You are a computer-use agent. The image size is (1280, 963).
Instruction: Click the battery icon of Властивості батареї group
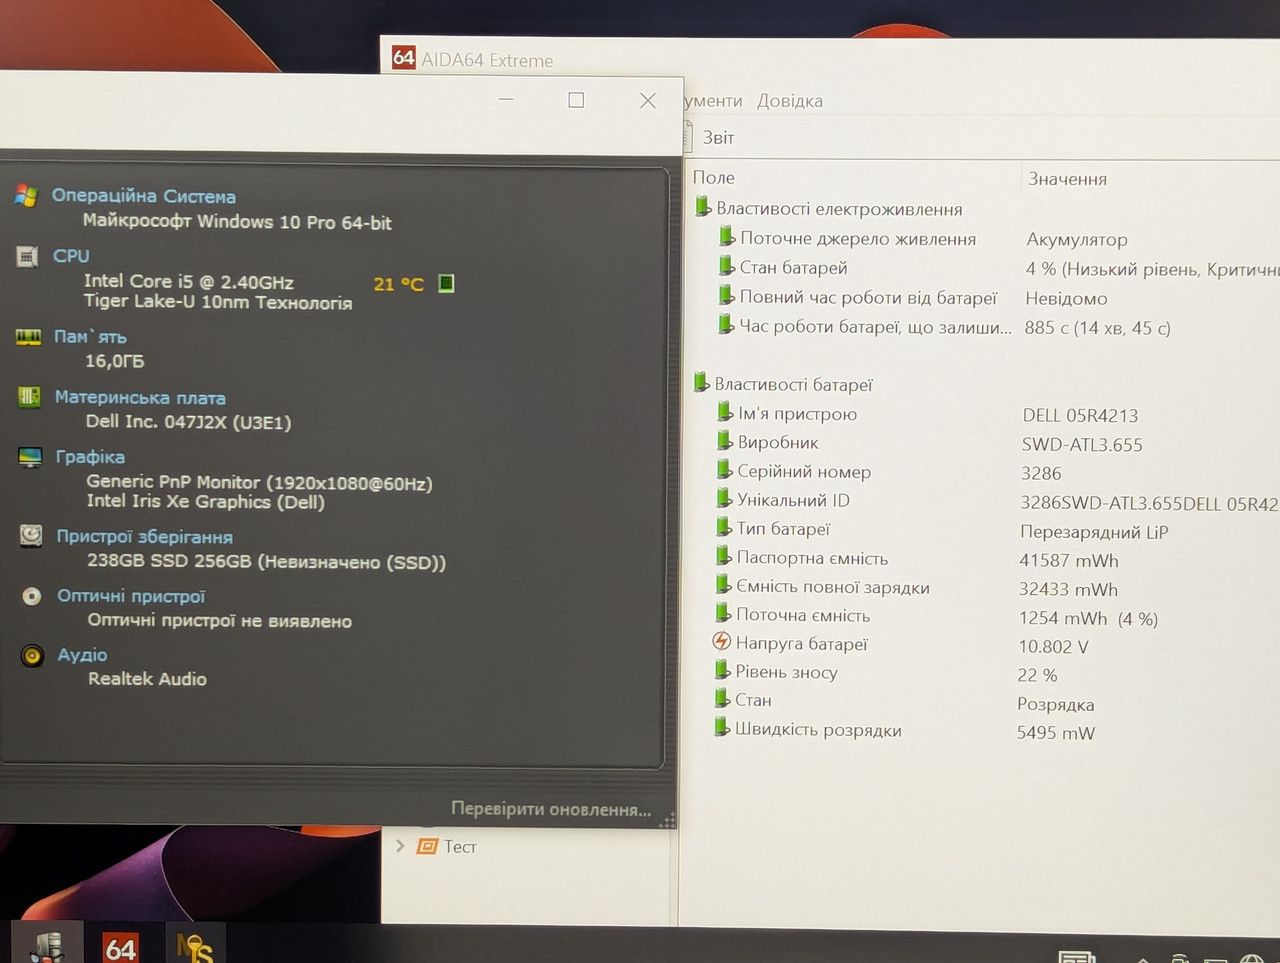click(702, 383)
